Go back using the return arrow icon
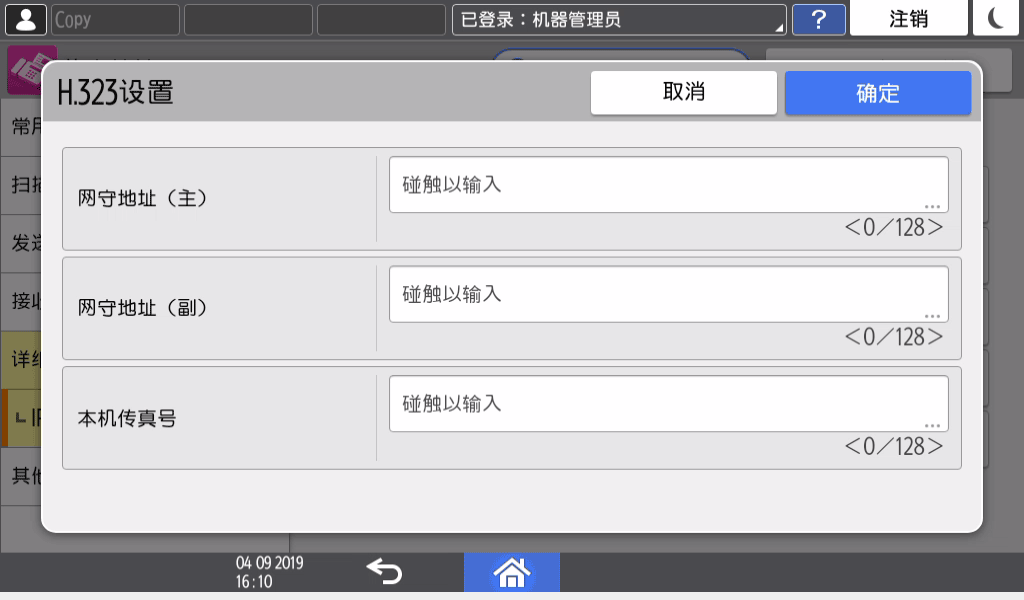Viewport: 1024px width, 600px height. click(x=384, y=571)
